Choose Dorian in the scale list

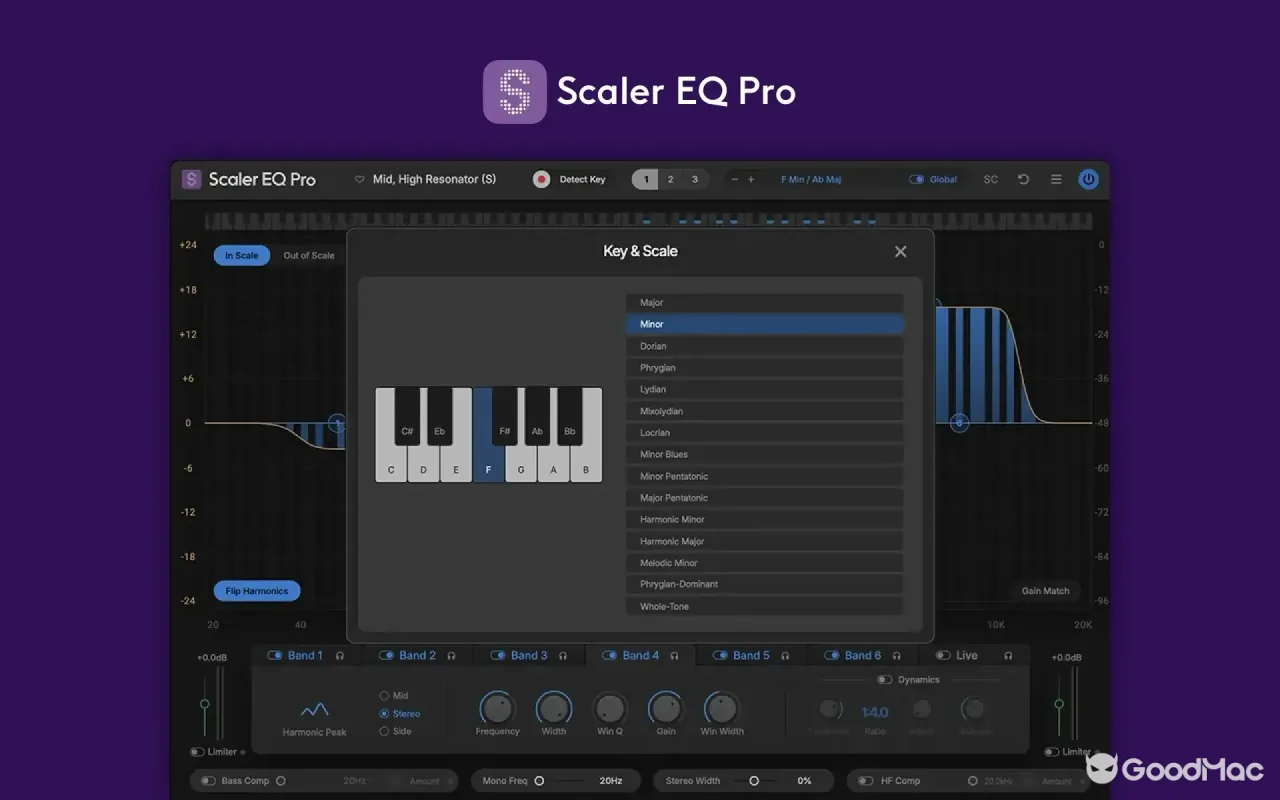tap(764, 346)
